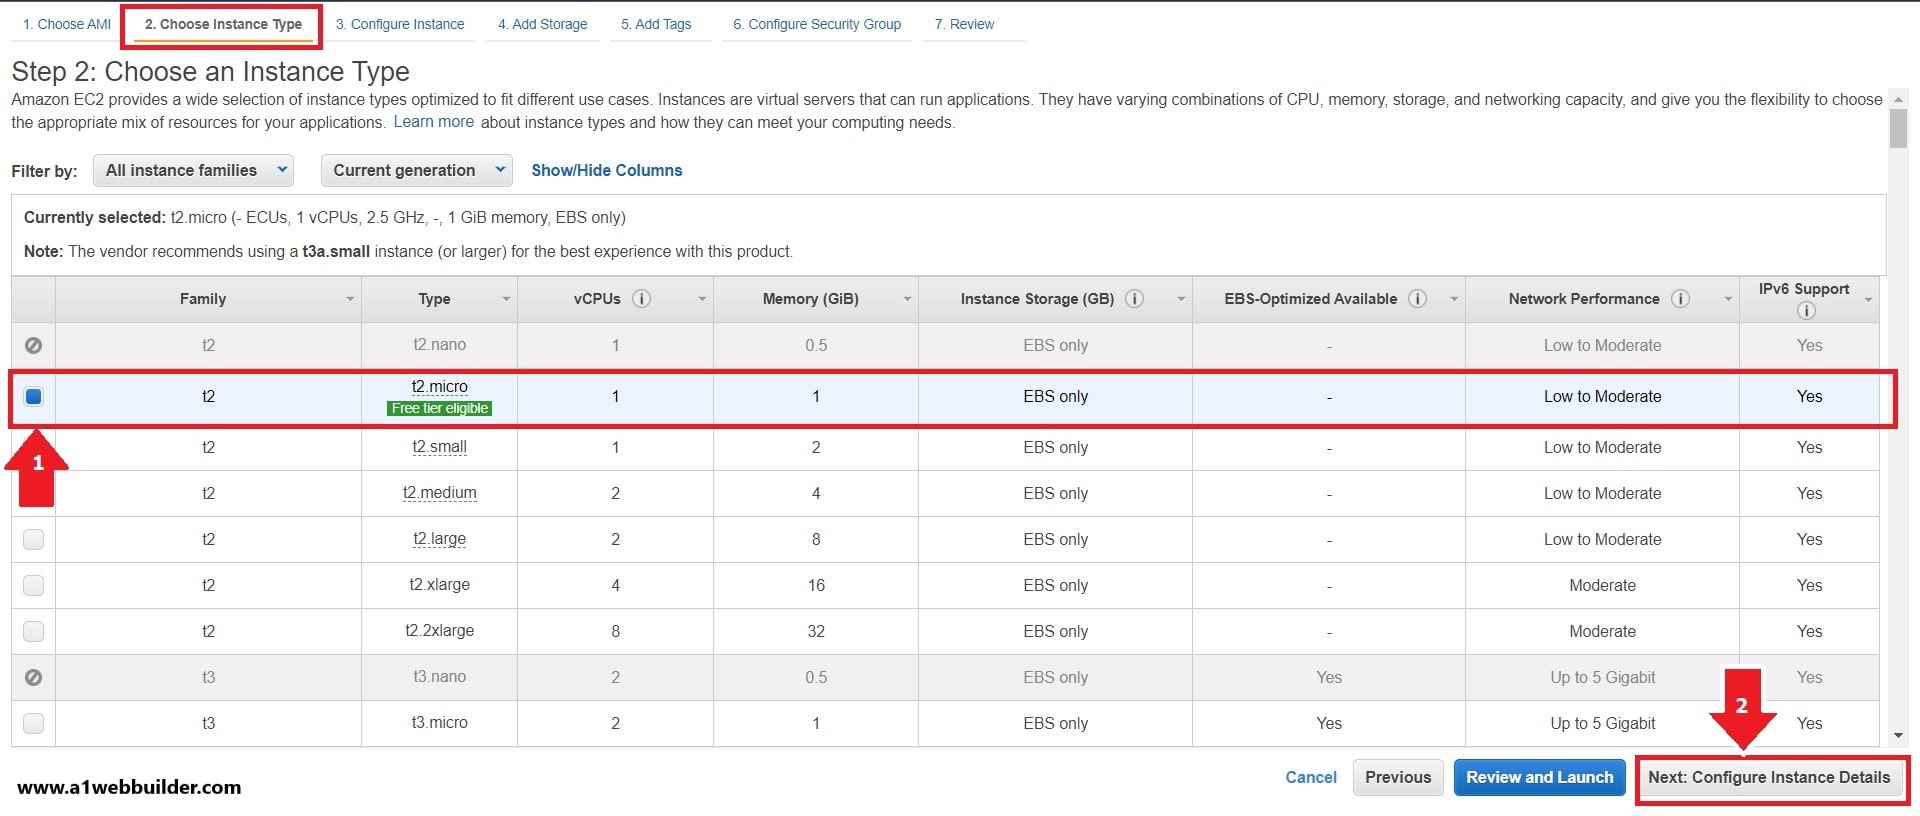Viewport: 1920px width, 816px height.
Task: Click the Previous button
Action: pos(1398,777)
